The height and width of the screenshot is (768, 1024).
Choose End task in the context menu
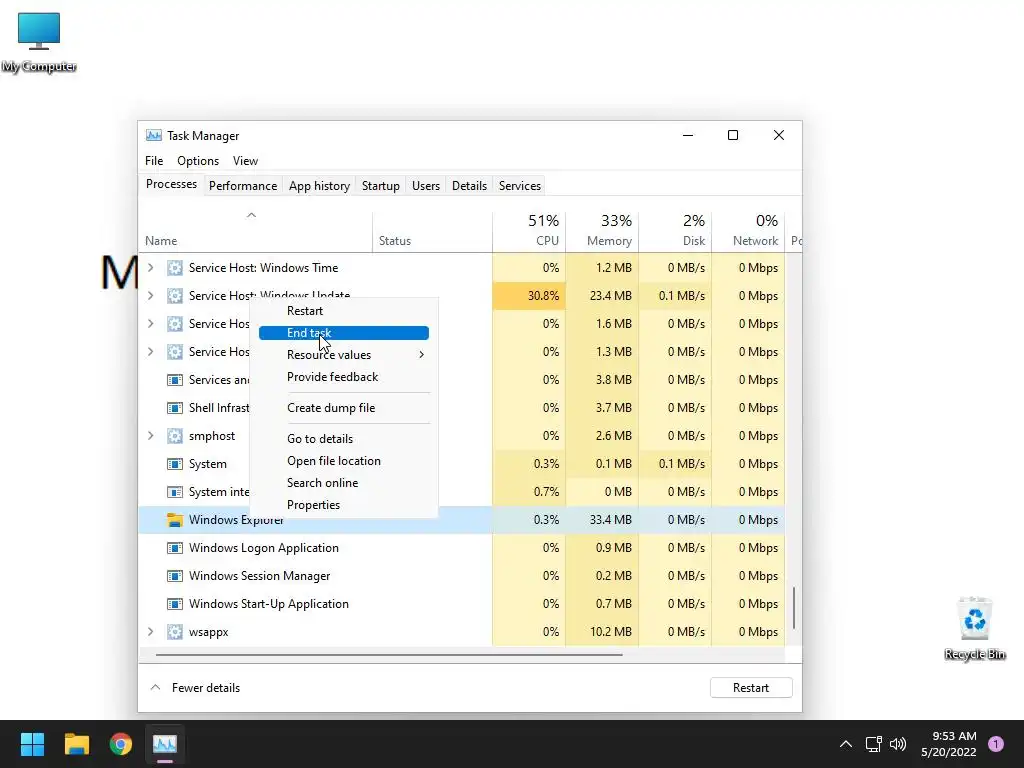click(x=344, y=333)
